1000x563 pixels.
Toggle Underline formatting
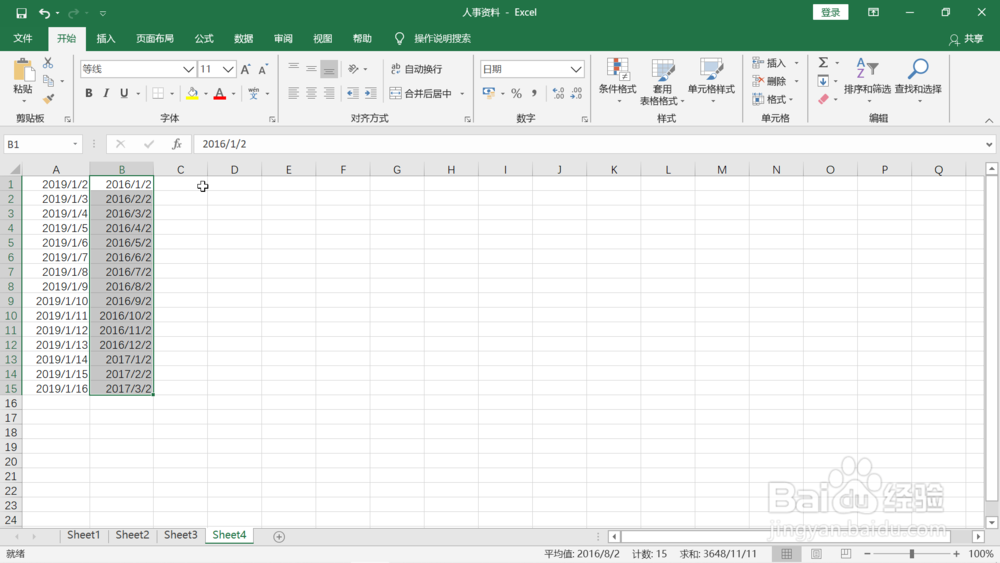pos(124,94)
